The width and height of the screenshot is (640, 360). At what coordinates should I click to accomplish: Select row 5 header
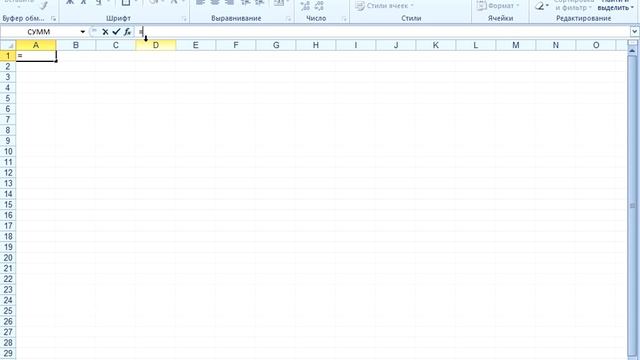click(8, 98)
